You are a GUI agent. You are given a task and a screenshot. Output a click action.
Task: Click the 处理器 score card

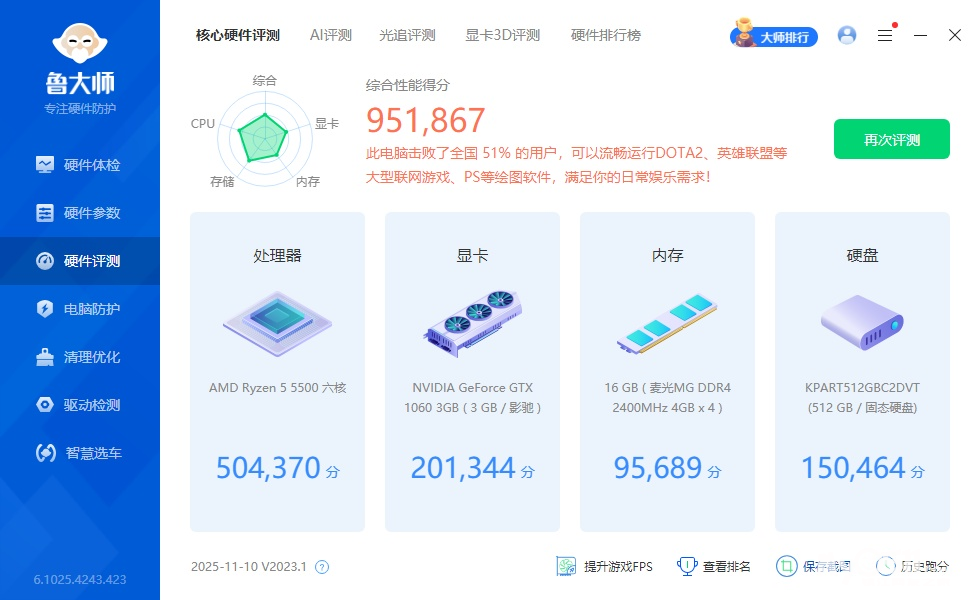click(x=277, y=371)
